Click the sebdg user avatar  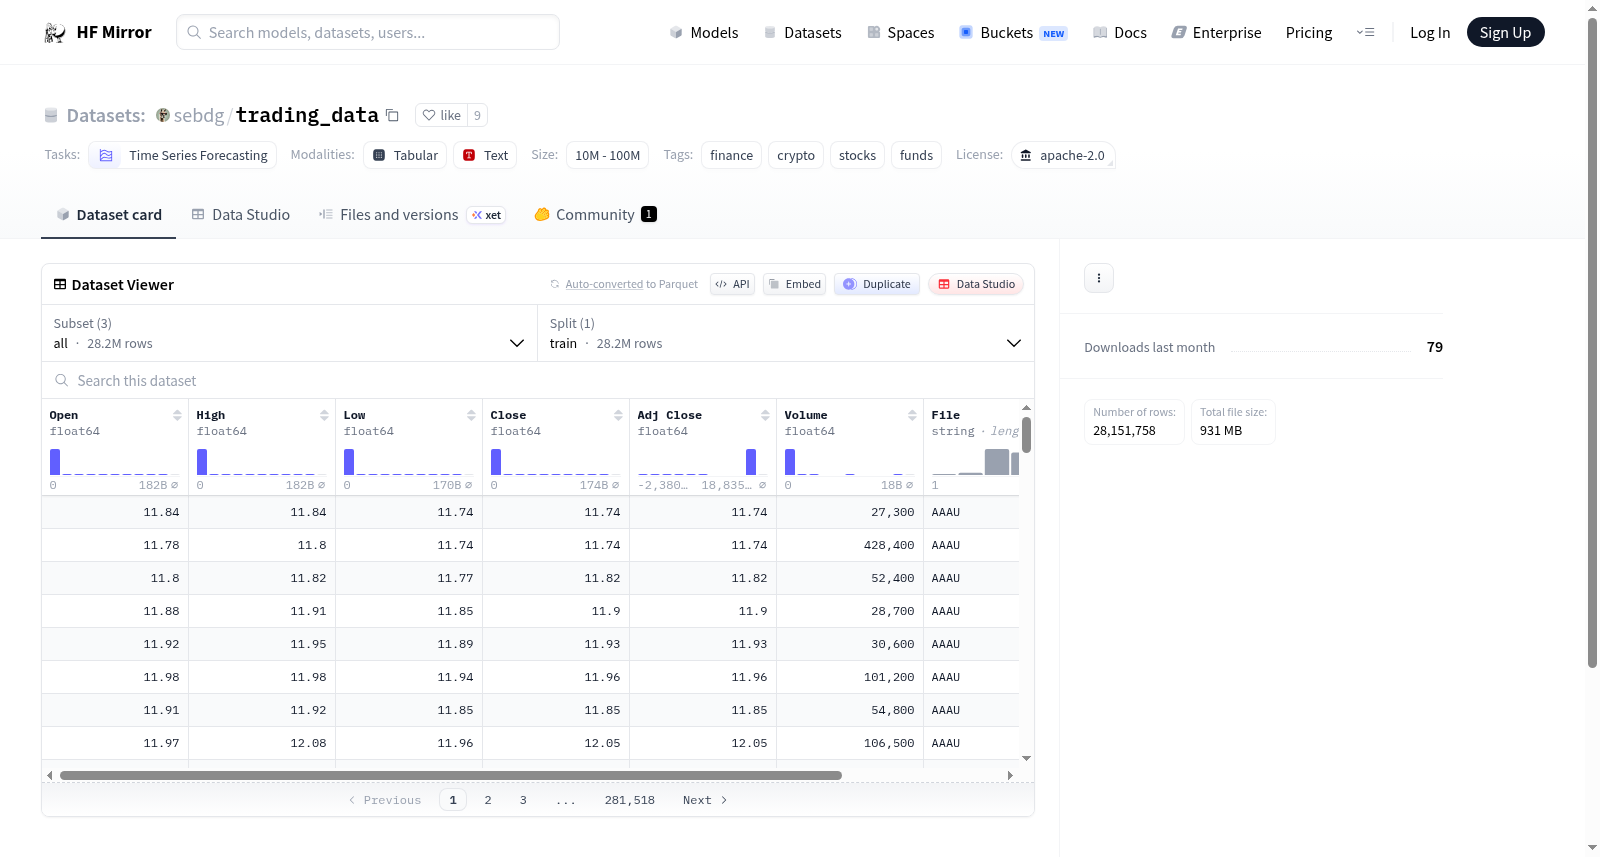click(x=163, y=115)
